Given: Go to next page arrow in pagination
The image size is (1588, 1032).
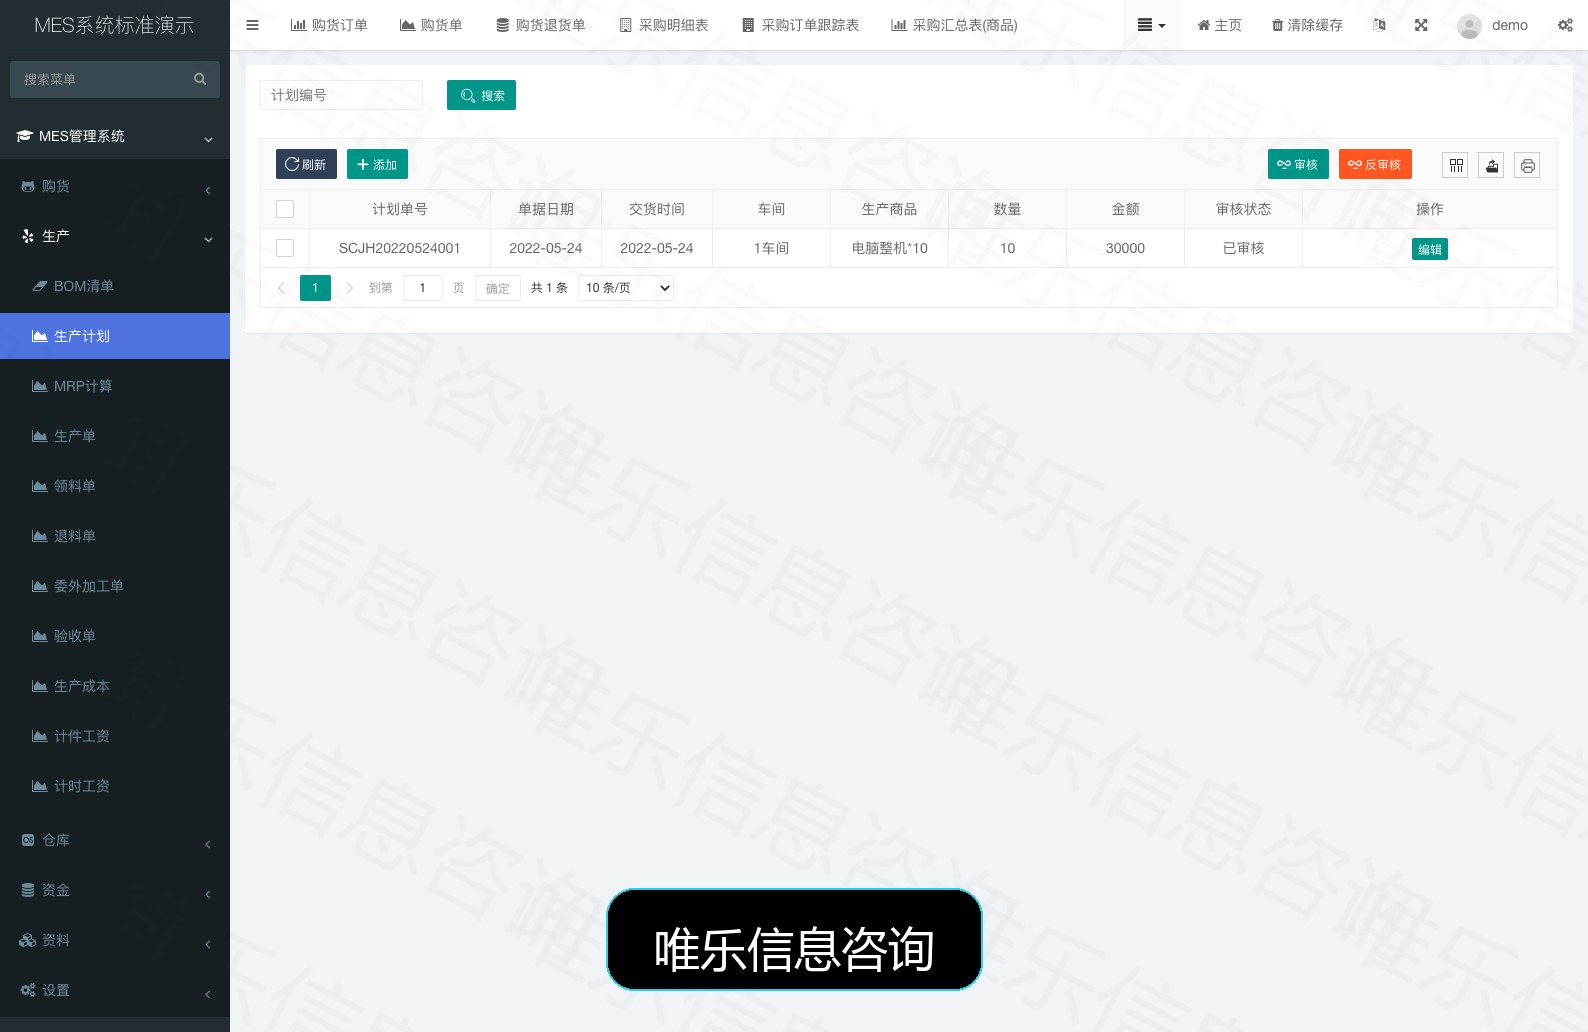Looking at the screenshot, I should 349,288.
